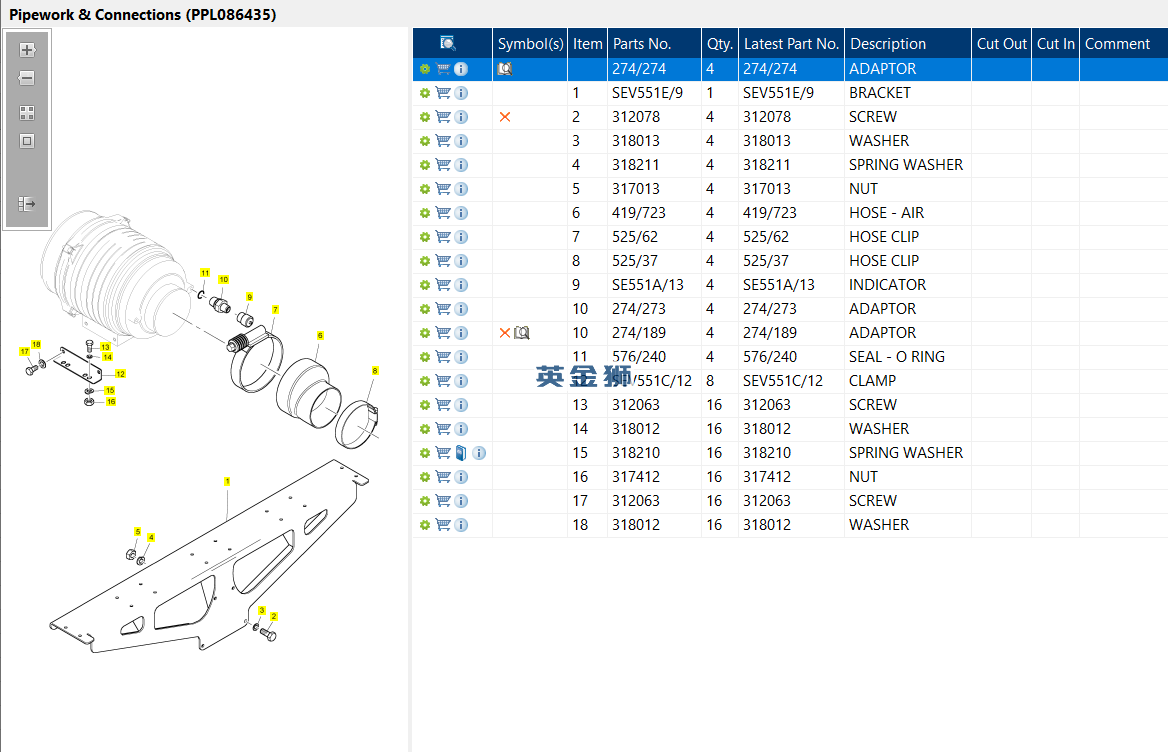Select callout 2 near the bracket screw
The height and width of the screenshot is (752, 1168).
pos(274,616)
